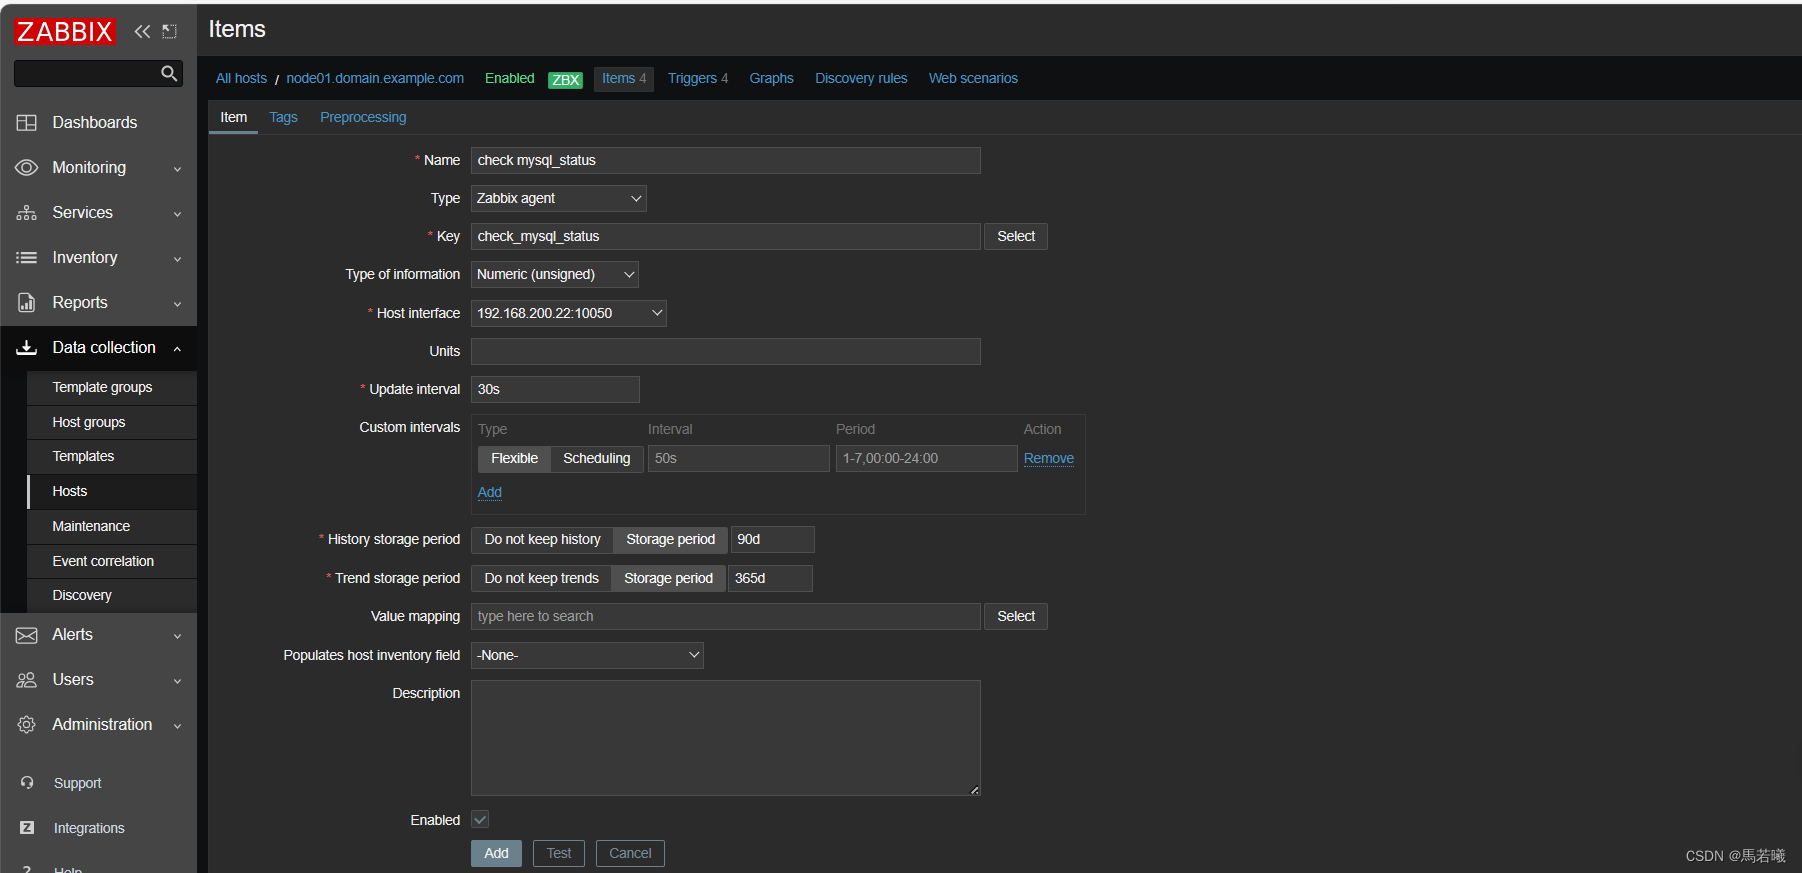Click the Integrations Z icon

click(27, 827)
